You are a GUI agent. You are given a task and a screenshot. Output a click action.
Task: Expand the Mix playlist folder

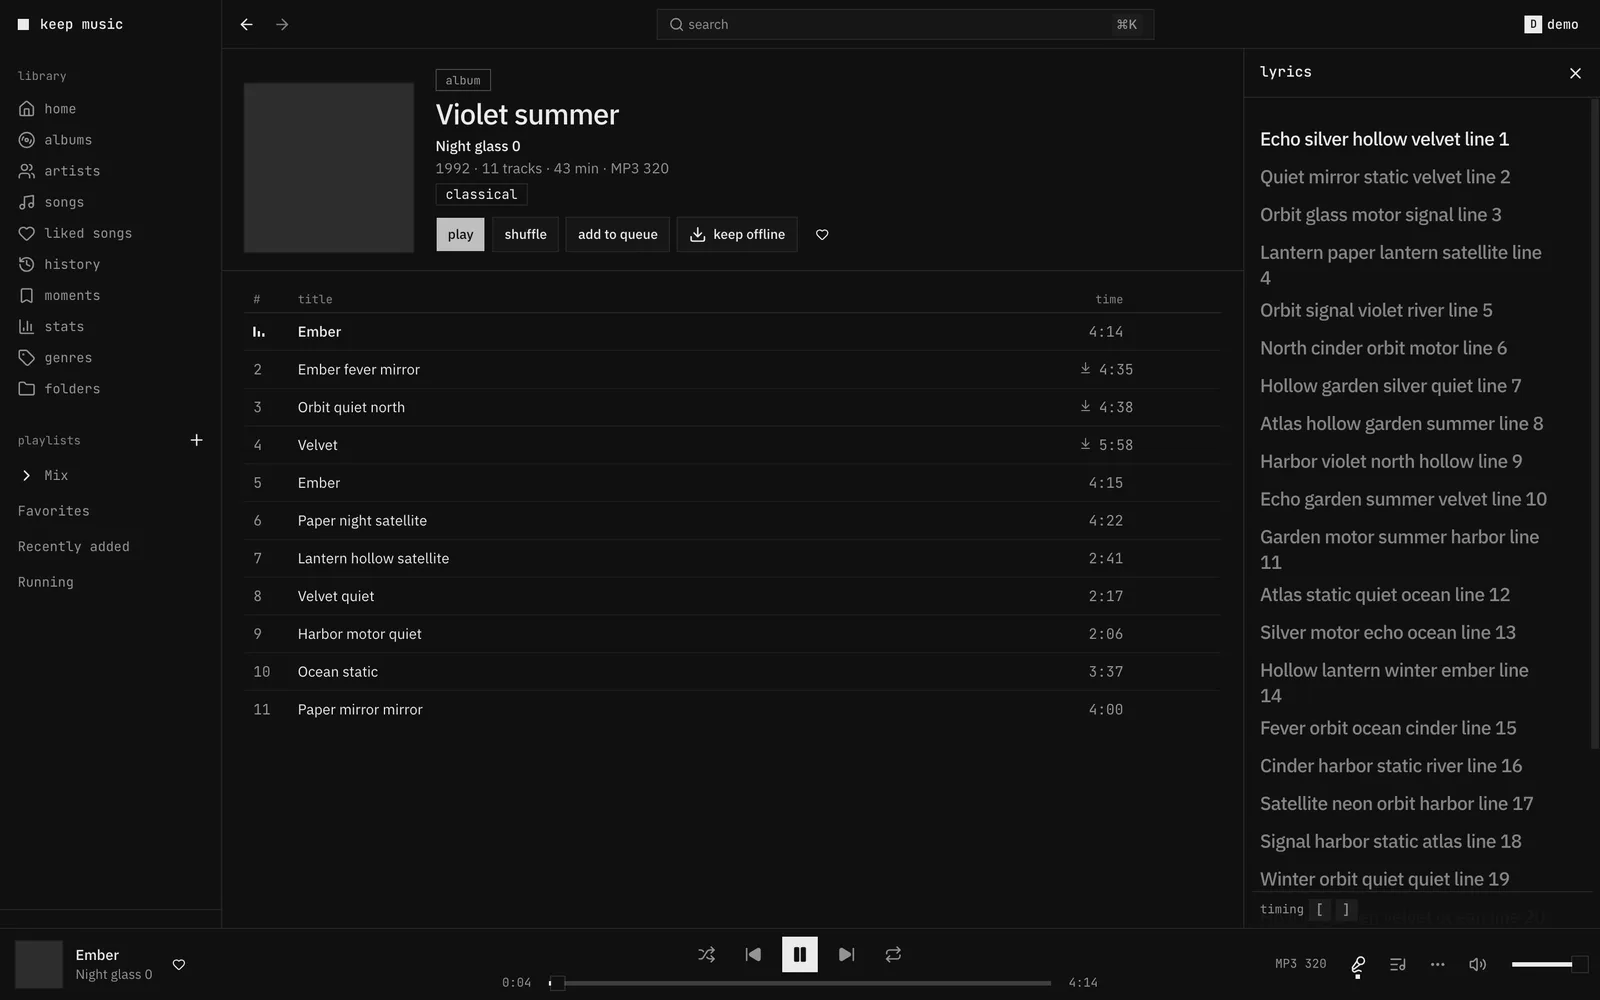pos(26,475)
